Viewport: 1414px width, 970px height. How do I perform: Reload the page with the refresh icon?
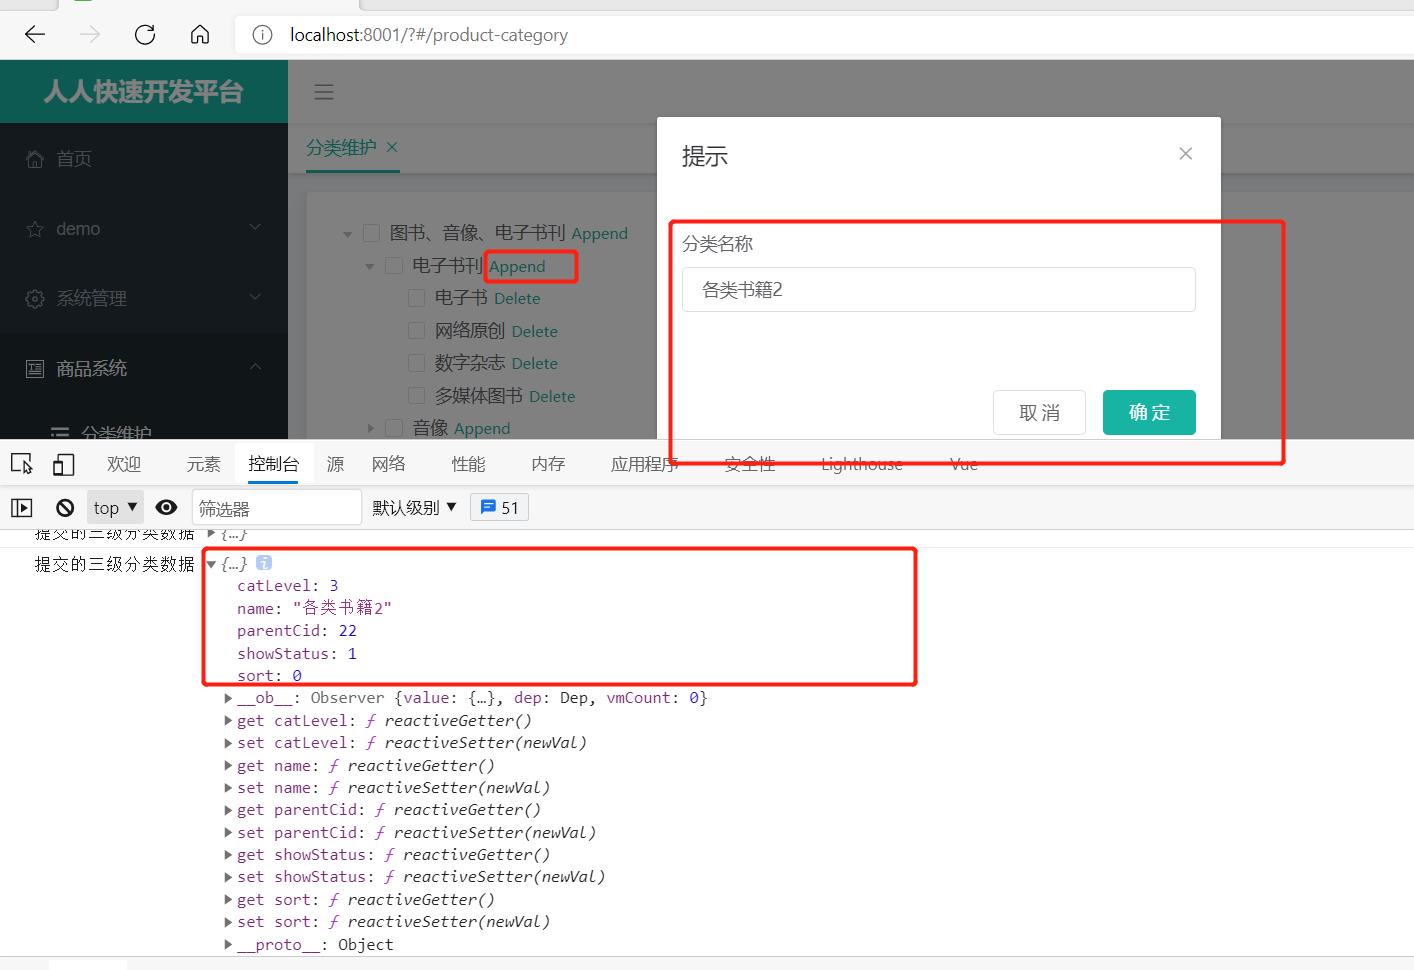tap(145, 35)
